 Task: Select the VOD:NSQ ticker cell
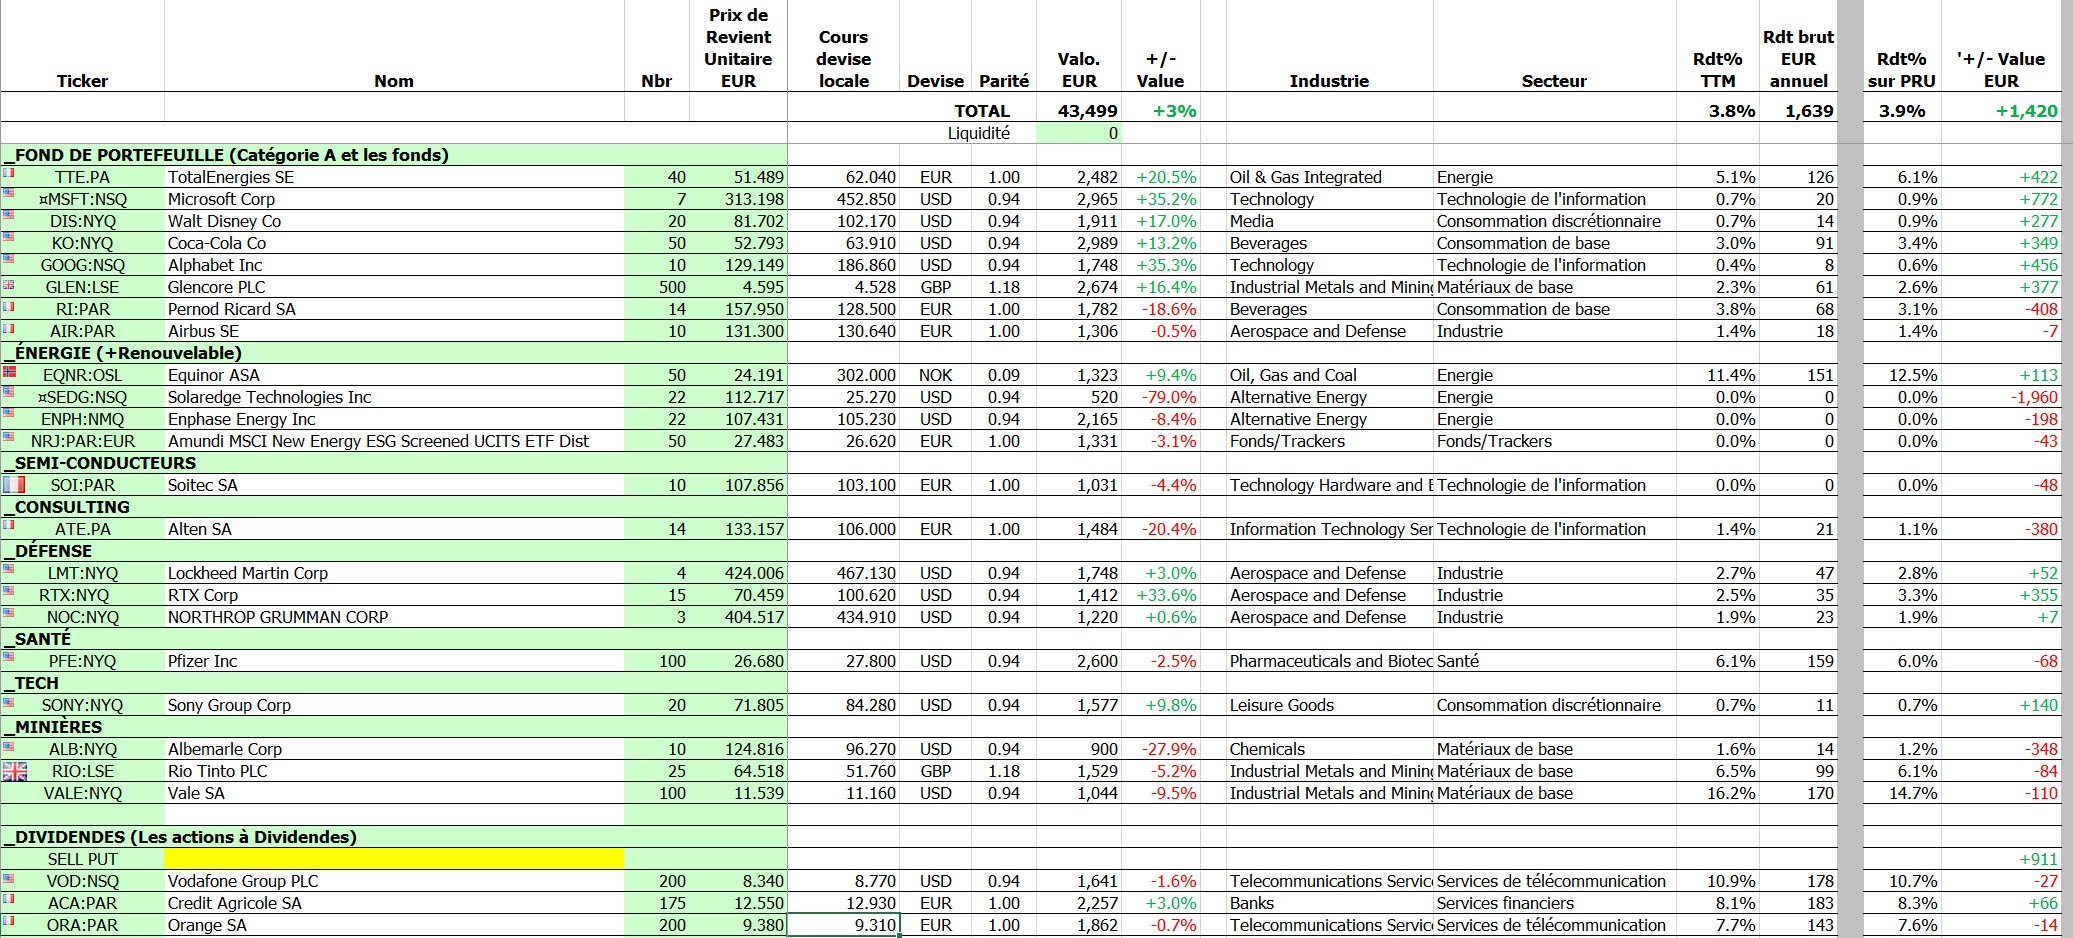tap(82, 881)
